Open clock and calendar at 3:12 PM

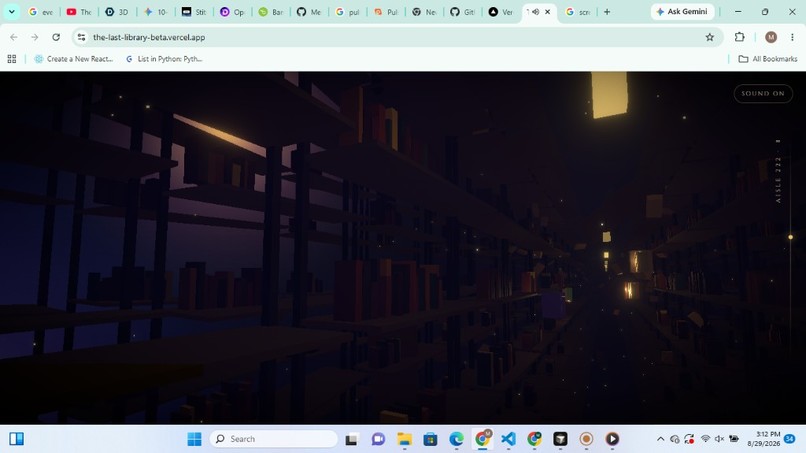764,439
